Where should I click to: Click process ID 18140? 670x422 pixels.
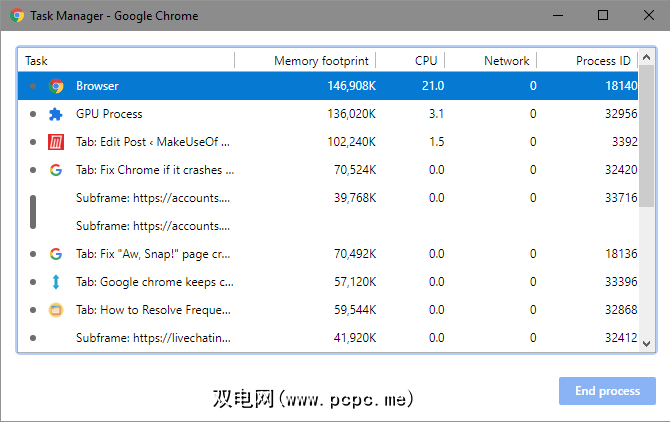(x=621, y=86)
